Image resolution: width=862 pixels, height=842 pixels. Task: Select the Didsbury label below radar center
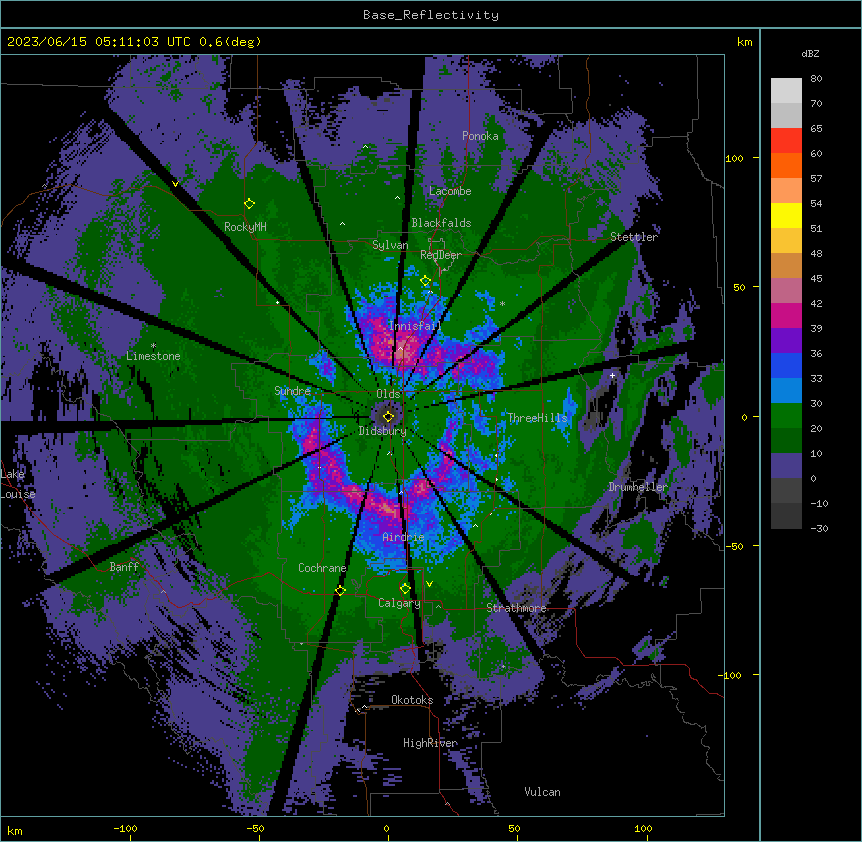click(383, 431)
